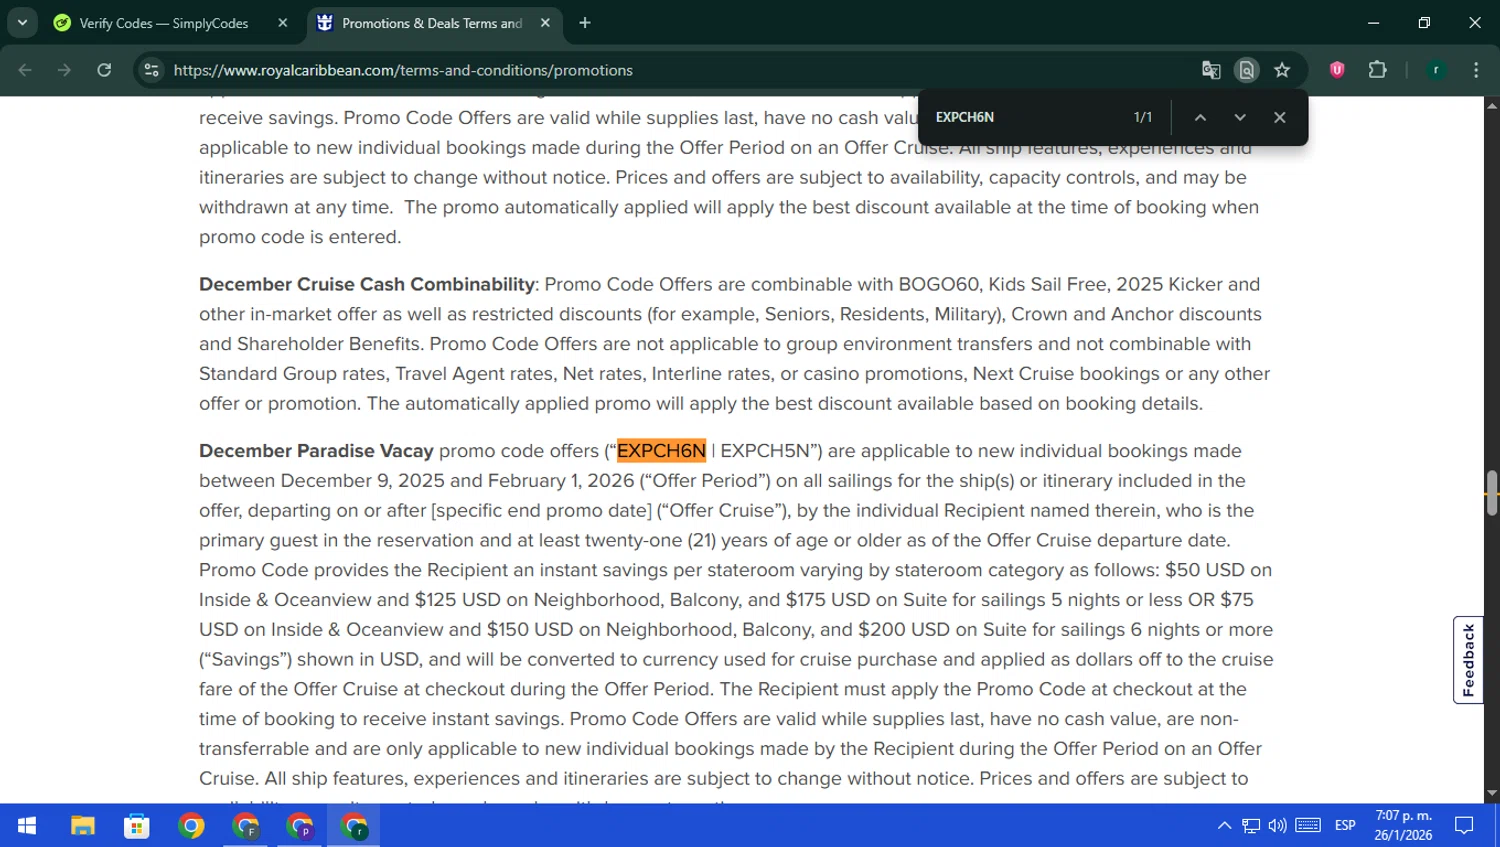Close the find bar
Viewport: 1500px width, 847px height.
(x=1279, y=117)
